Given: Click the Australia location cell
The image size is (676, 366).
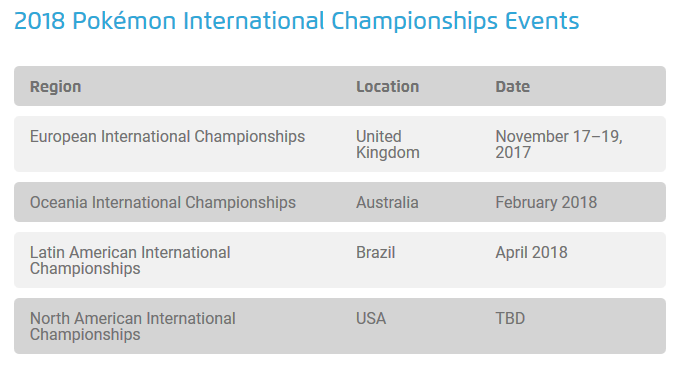Looking at the screenshot, I should point(387,203).
